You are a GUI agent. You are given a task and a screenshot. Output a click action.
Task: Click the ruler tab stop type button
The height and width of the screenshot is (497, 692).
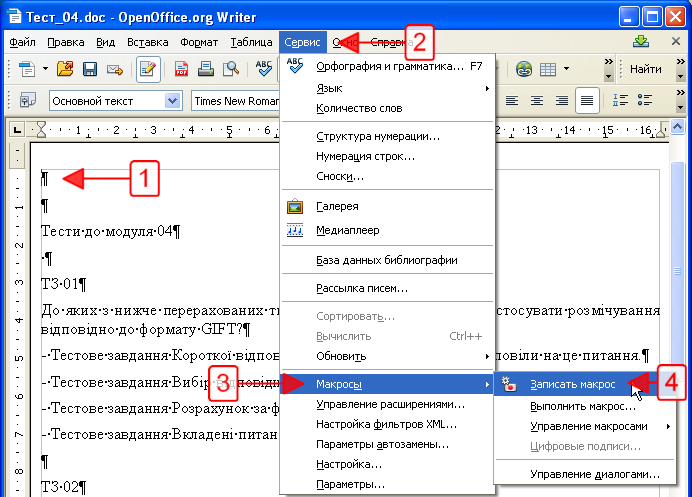click(x=17, y=130)
